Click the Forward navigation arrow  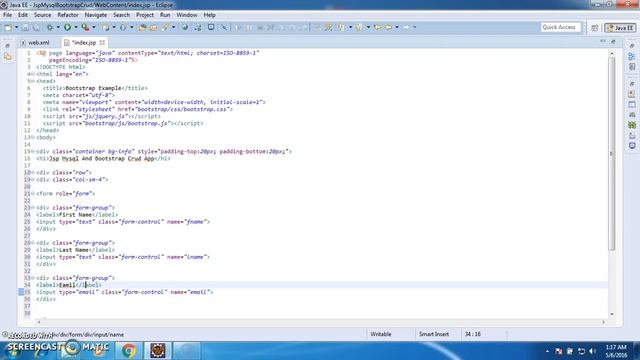coord(407,27)
